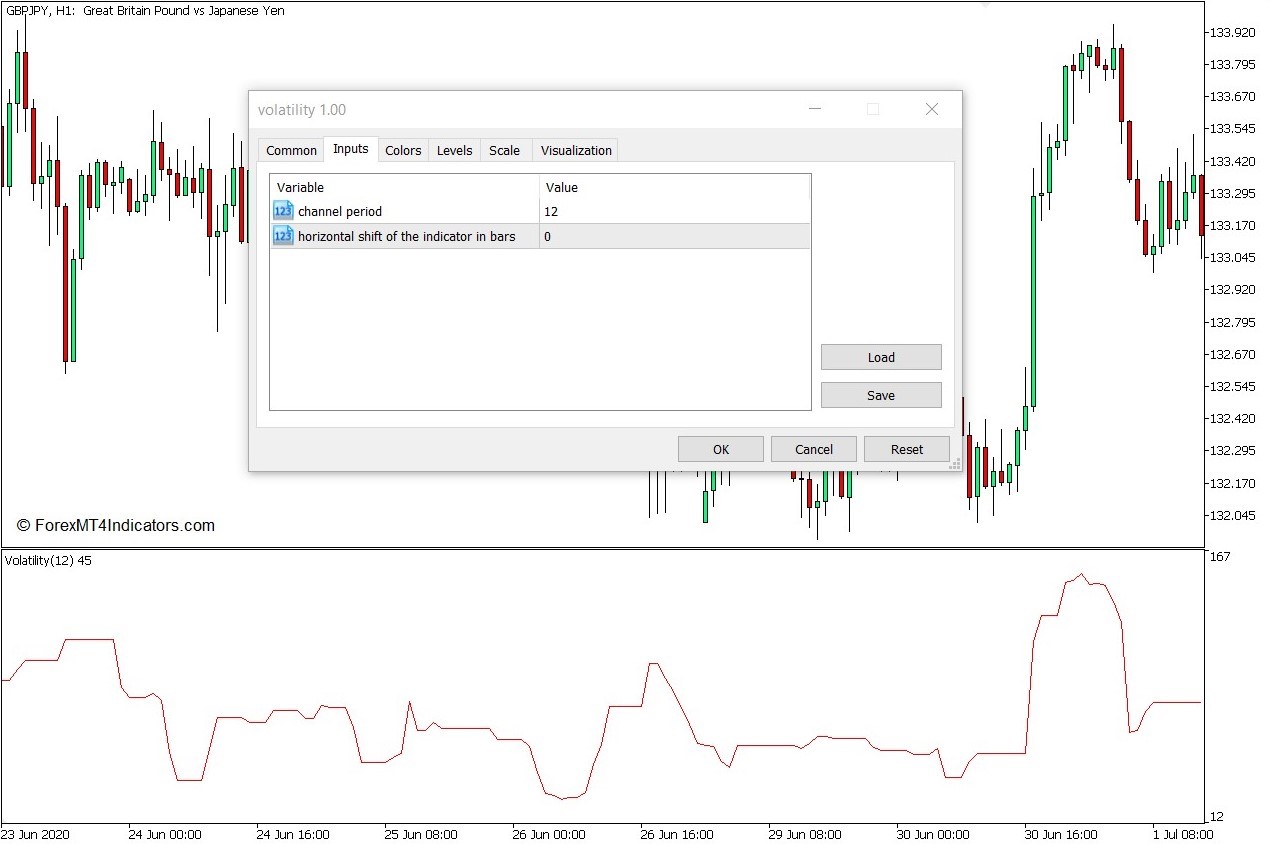Screen dimensions: 1270x844
Task: Switch to the Visualization tab
Action: click(x=576, y=150)
